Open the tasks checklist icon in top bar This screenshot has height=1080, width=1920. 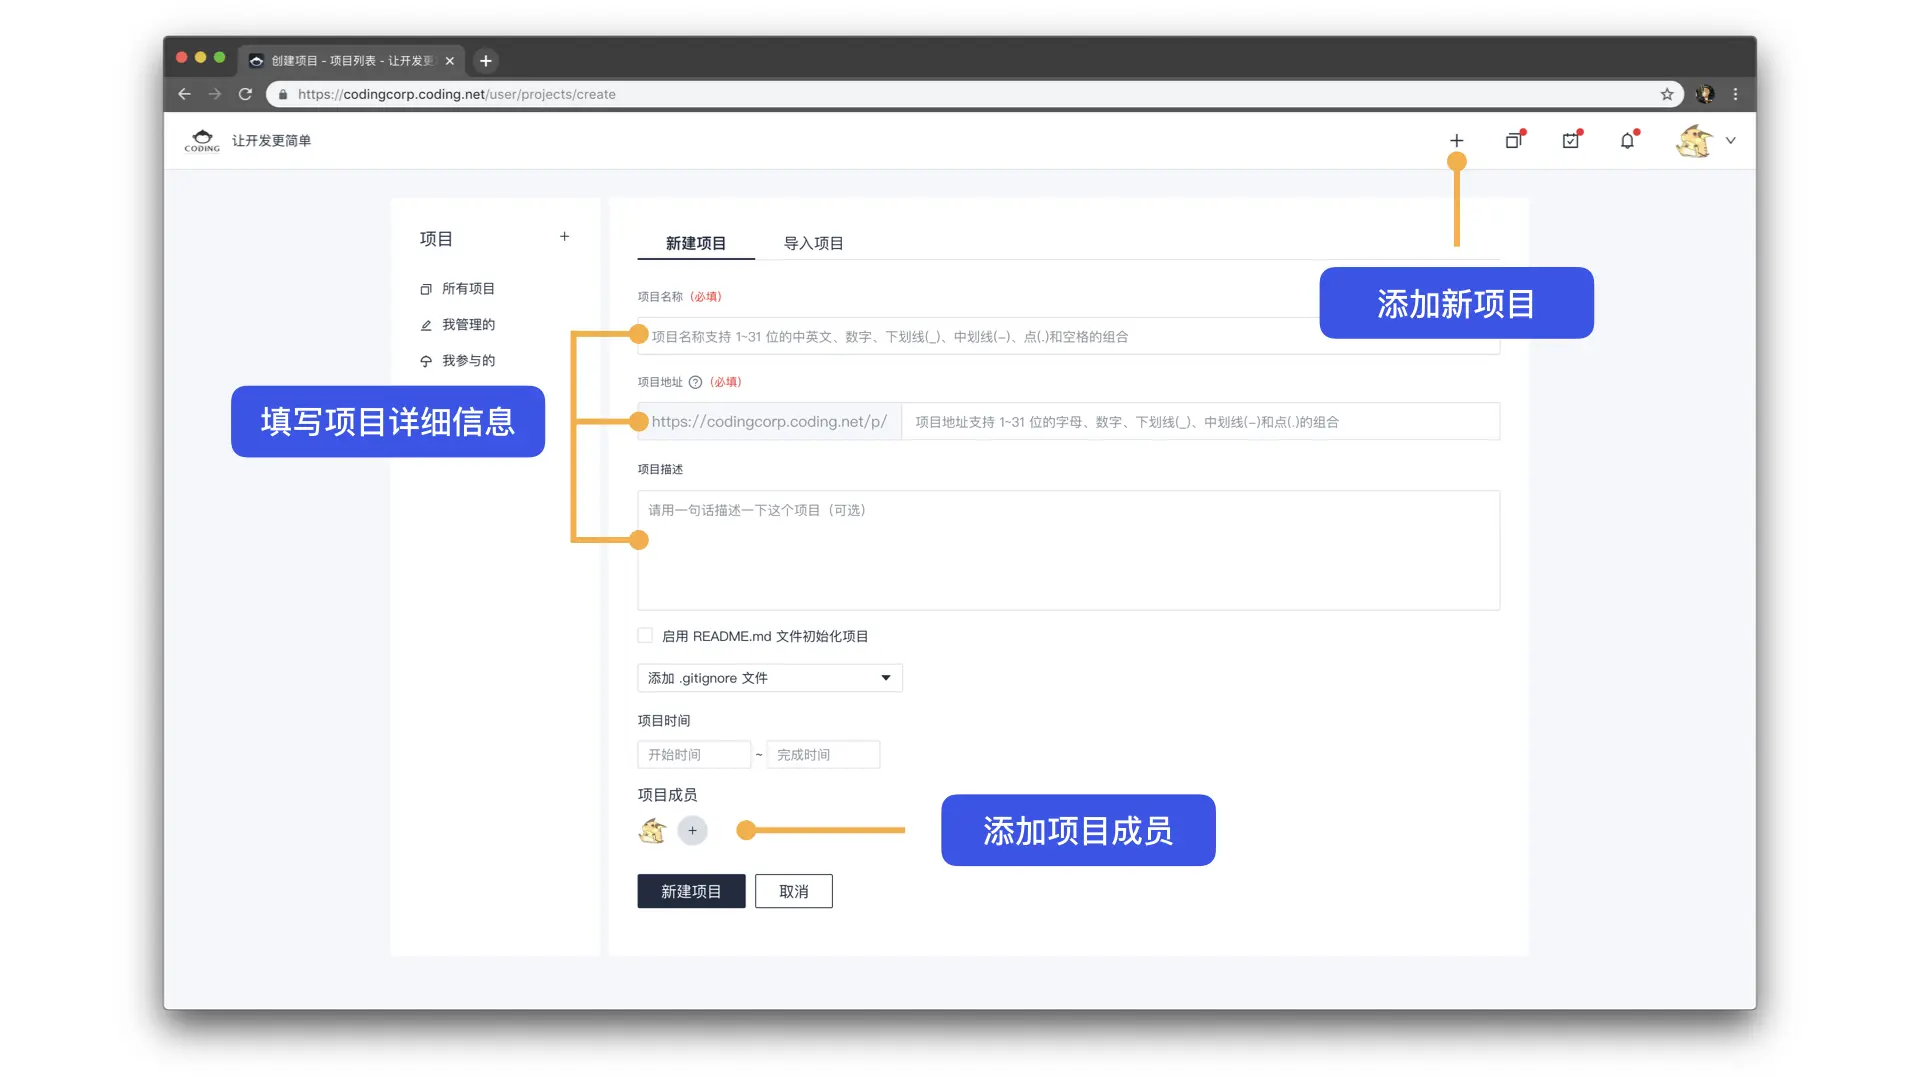1570,140
